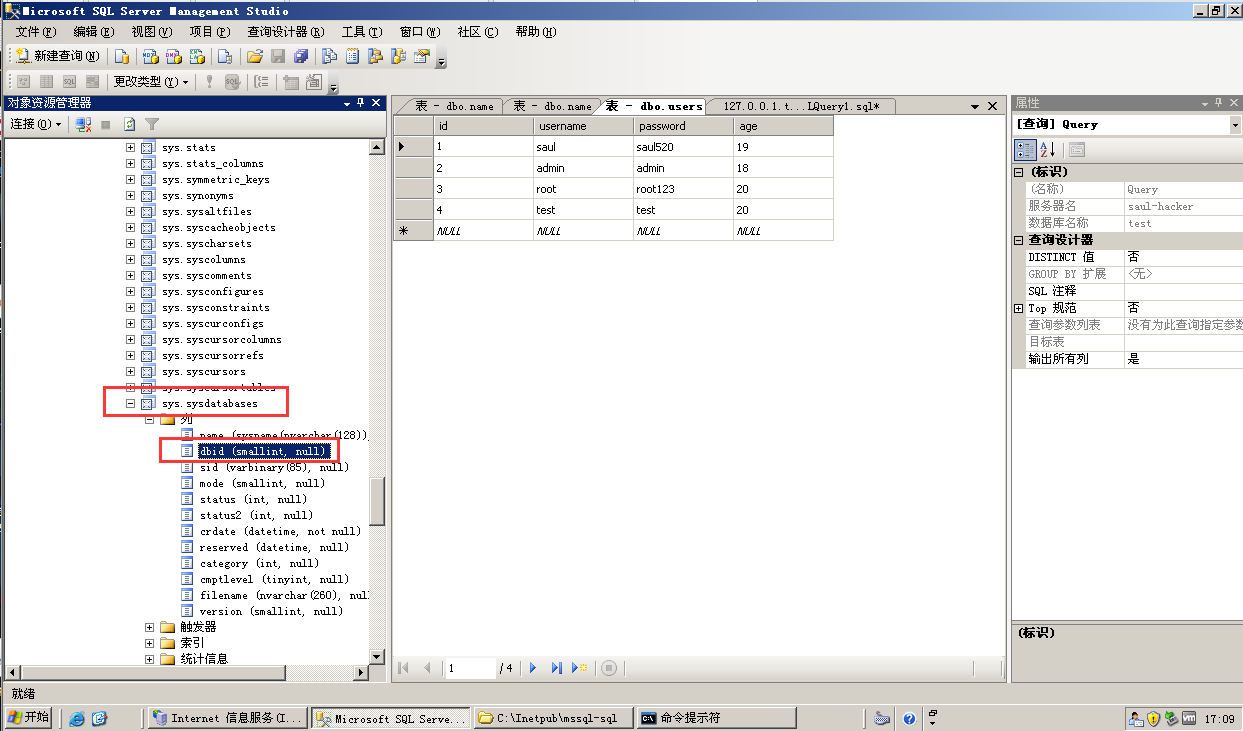
Task: Select the sys.syscolumns tree item
Action: [203, 260]
